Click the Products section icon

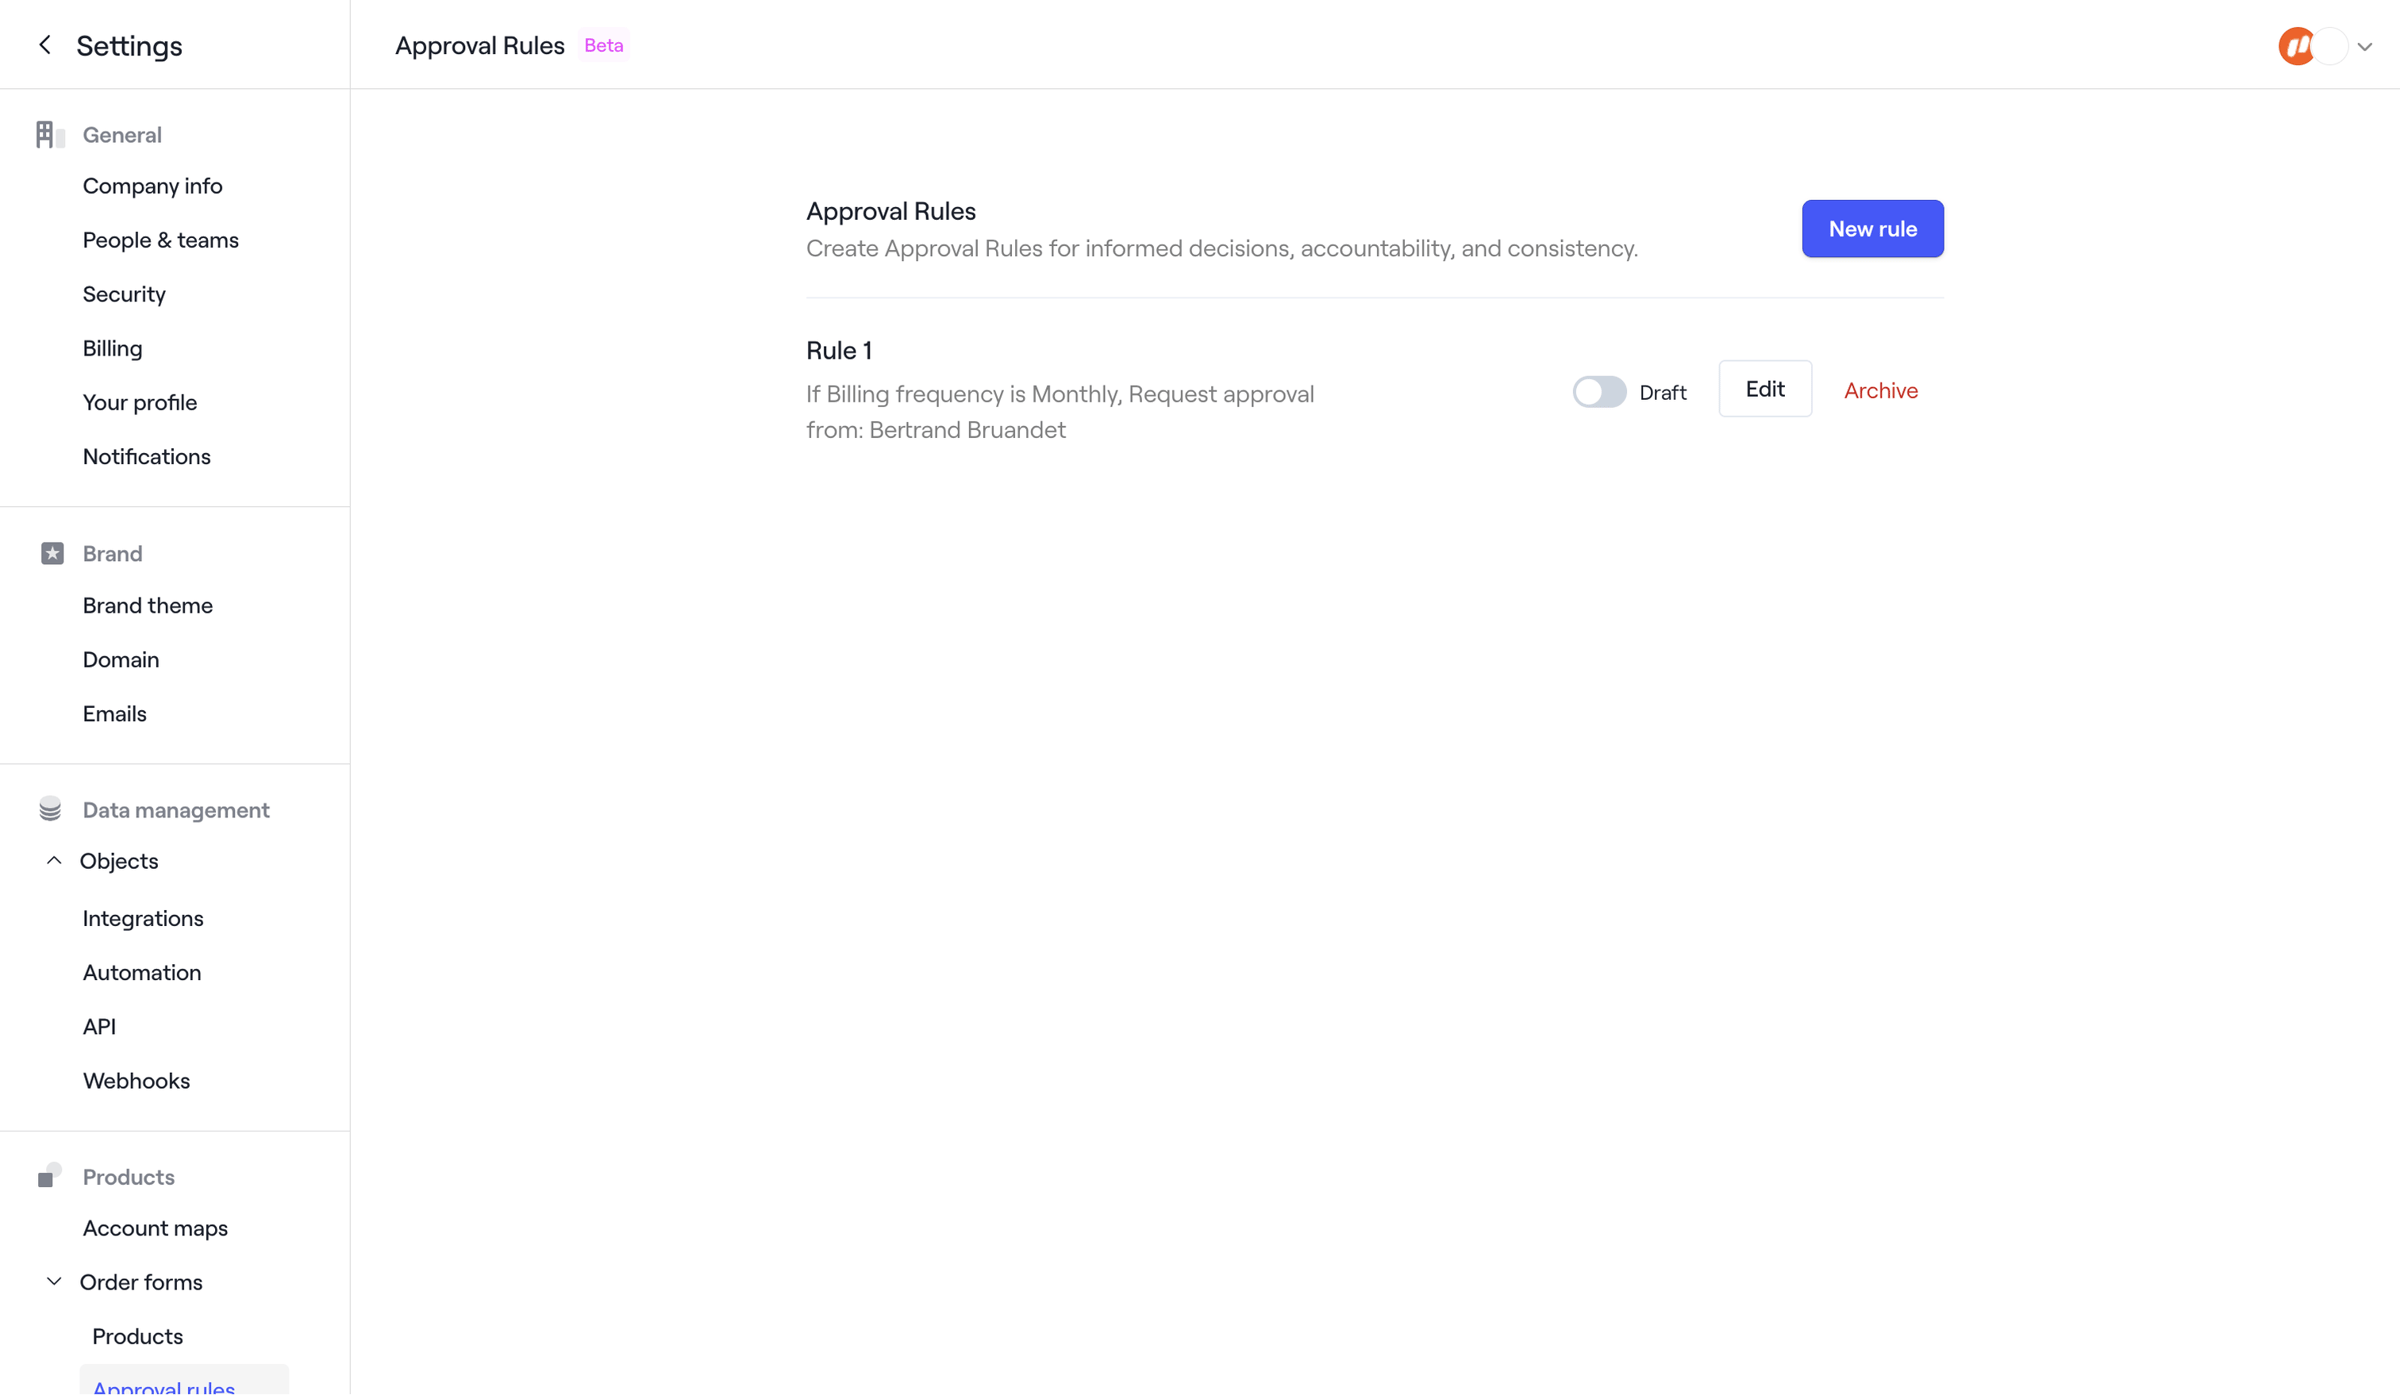(49, 1176)
